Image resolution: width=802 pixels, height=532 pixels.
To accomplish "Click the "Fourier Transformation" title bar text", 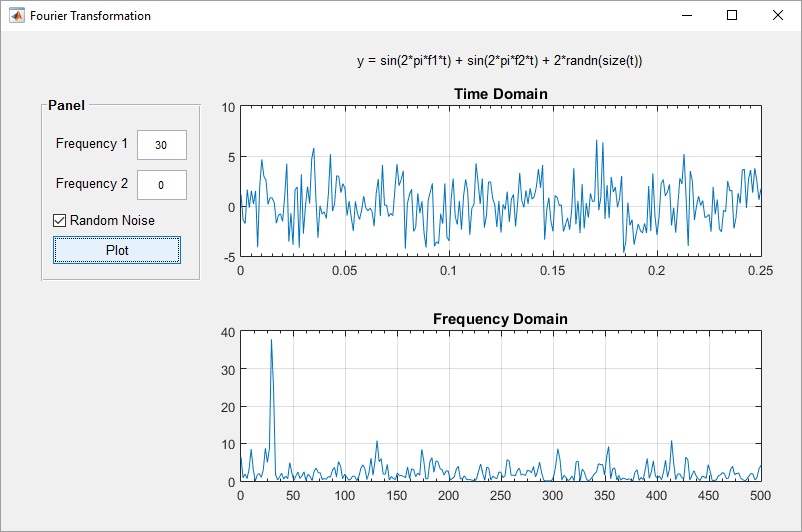I will (x=90, y=16).
